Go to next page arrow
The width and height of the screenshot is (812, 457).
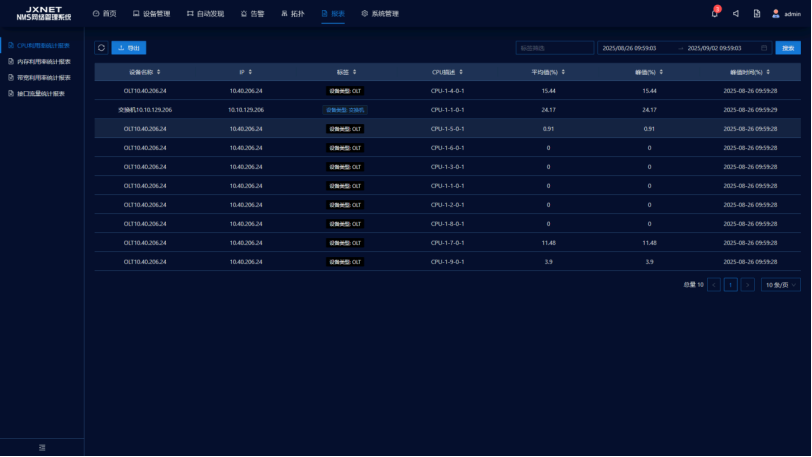point(747,285)
